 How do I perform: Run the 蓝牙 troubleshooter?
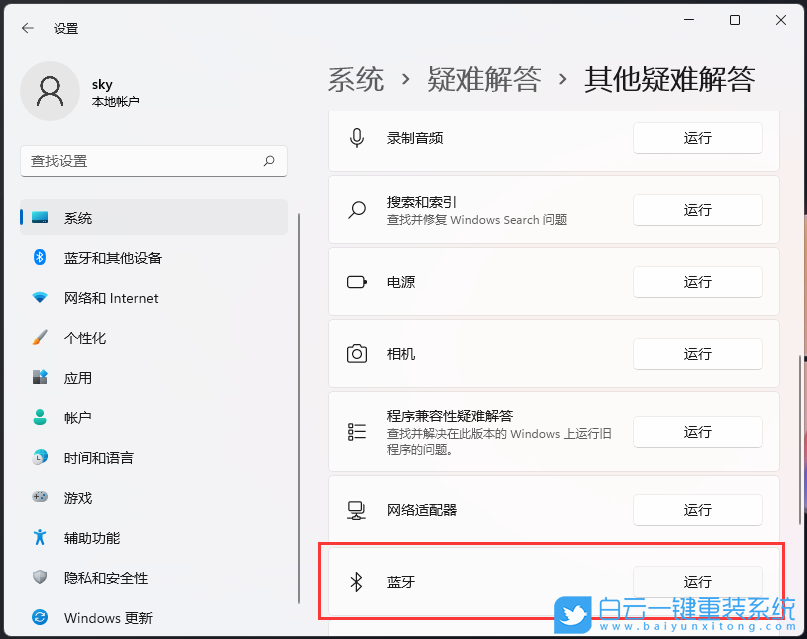(x=697, y=581)
